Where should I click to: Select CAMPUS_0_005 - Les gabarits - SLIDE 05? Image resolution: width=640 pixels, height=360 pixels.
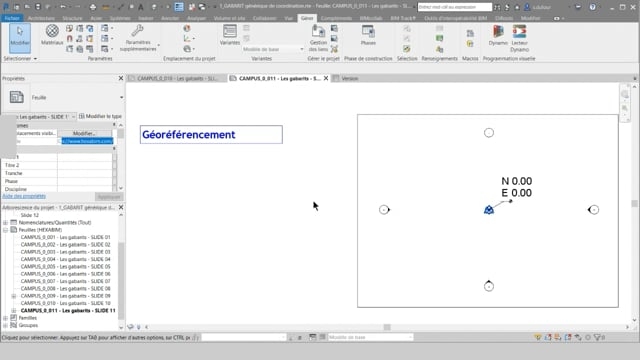[x=65, y=267]
